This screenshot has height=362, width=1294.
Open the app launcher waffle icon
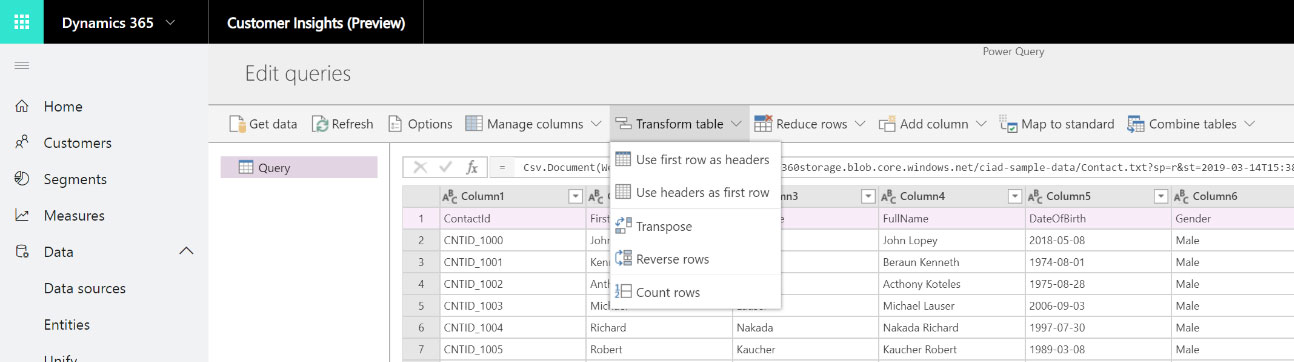click(22, 22)
